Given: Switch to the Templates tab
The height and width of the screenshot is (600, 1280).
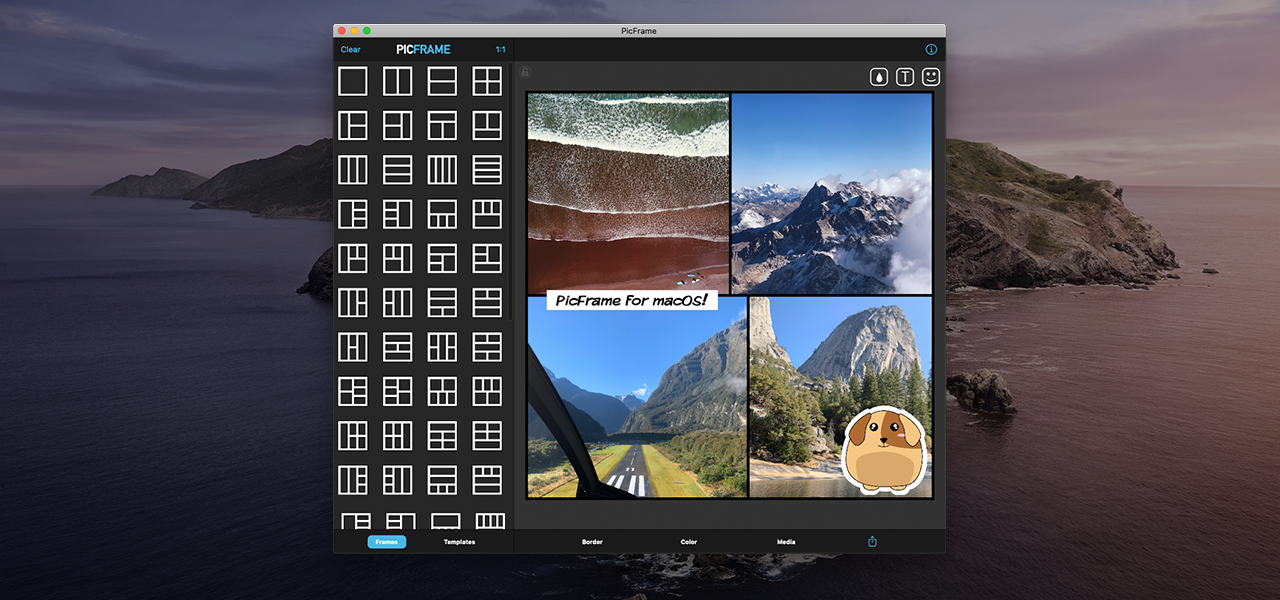Looking at the screenshot, I should pos(459,542).
